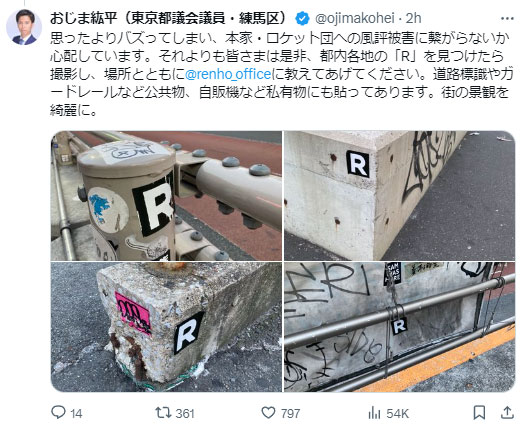
Task: Open the guardrail post R sticker photo
Action: click(x=166, y=196)
